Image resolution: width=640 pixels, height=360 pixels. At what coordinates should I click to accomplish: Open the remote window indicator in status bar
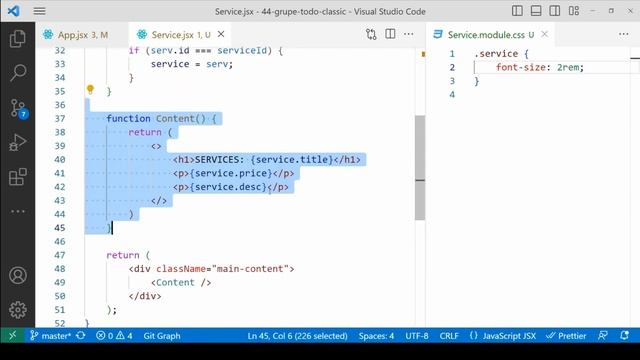tap(12, 336)
